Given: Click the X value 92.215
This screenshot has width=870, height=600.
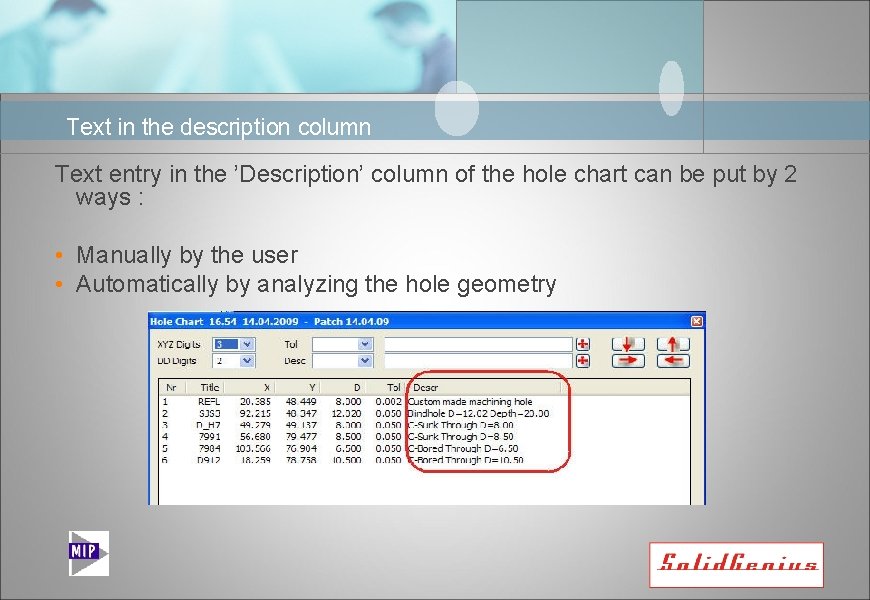Looking at the screenshot, I should click(255, 414).
